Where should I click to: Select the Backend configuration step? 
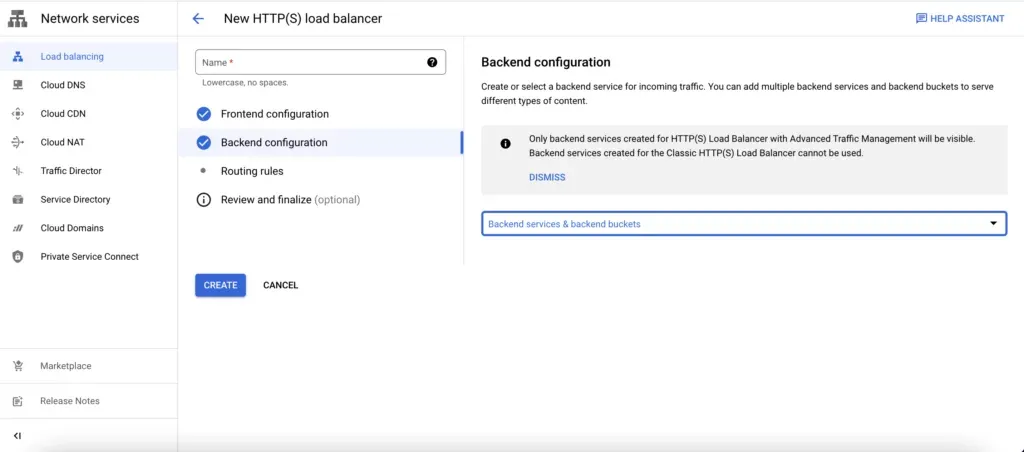(x=320, y=142)
